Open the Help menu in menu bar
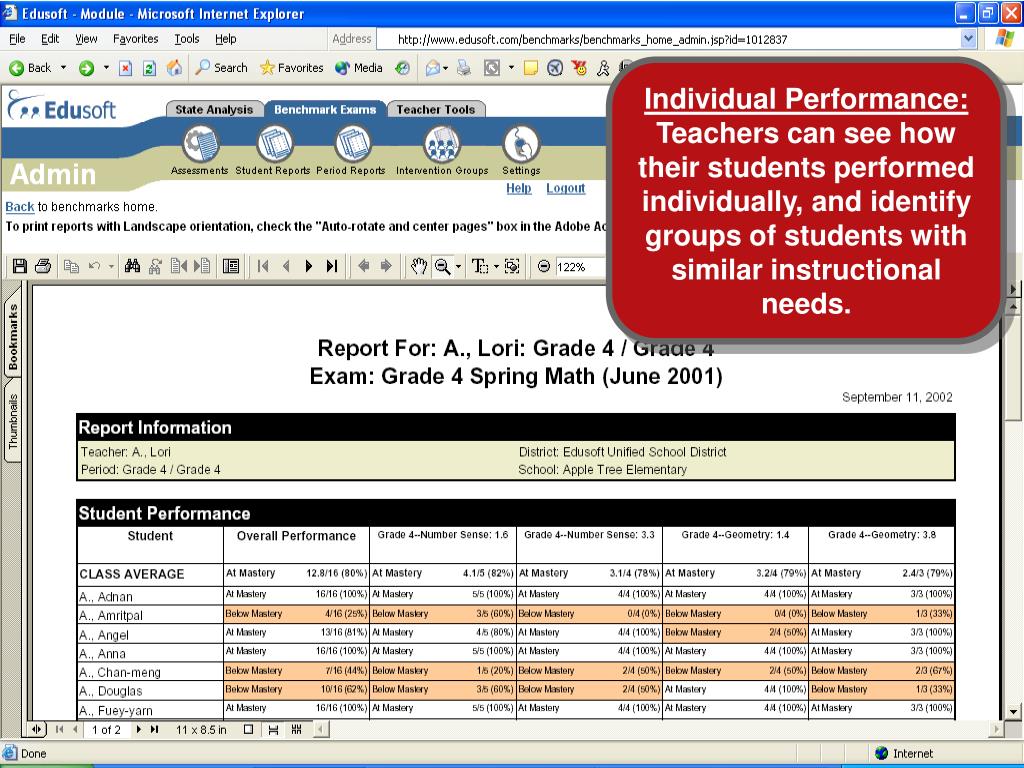1024x768 pixels. click(226, 39)
